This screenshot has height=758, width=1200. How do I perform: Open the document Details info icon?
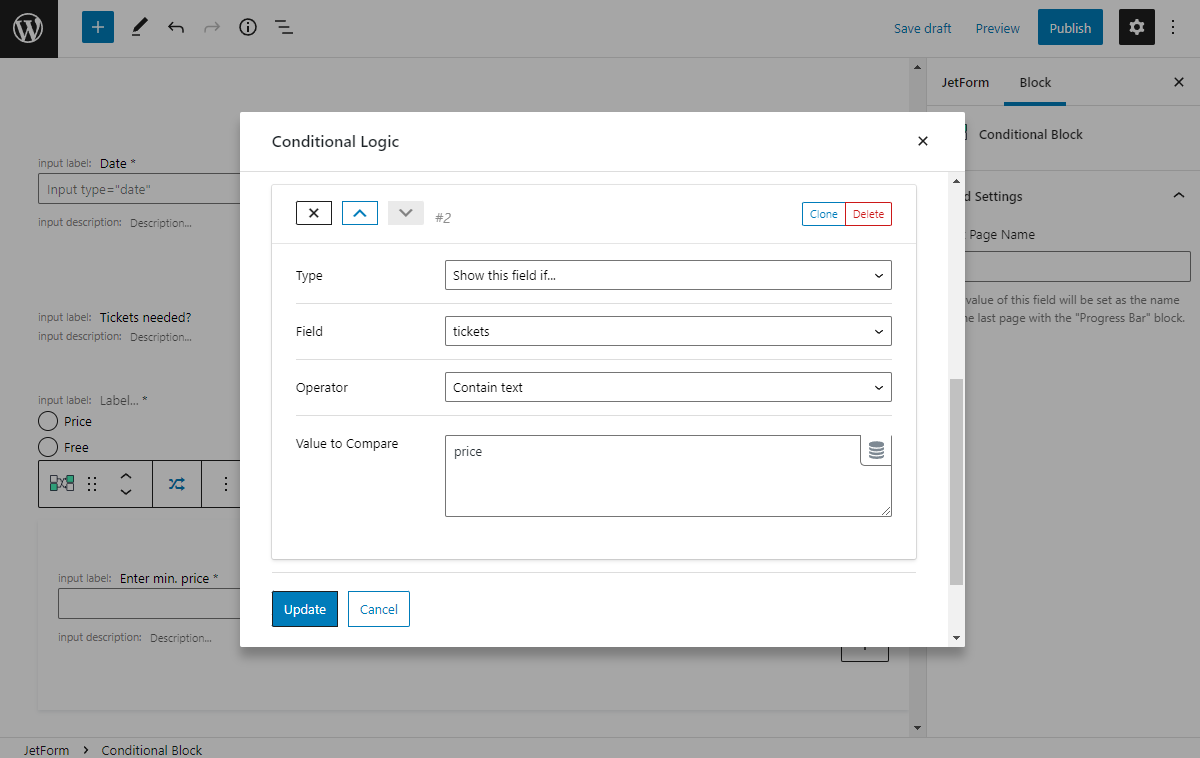[x=248, y=27]
